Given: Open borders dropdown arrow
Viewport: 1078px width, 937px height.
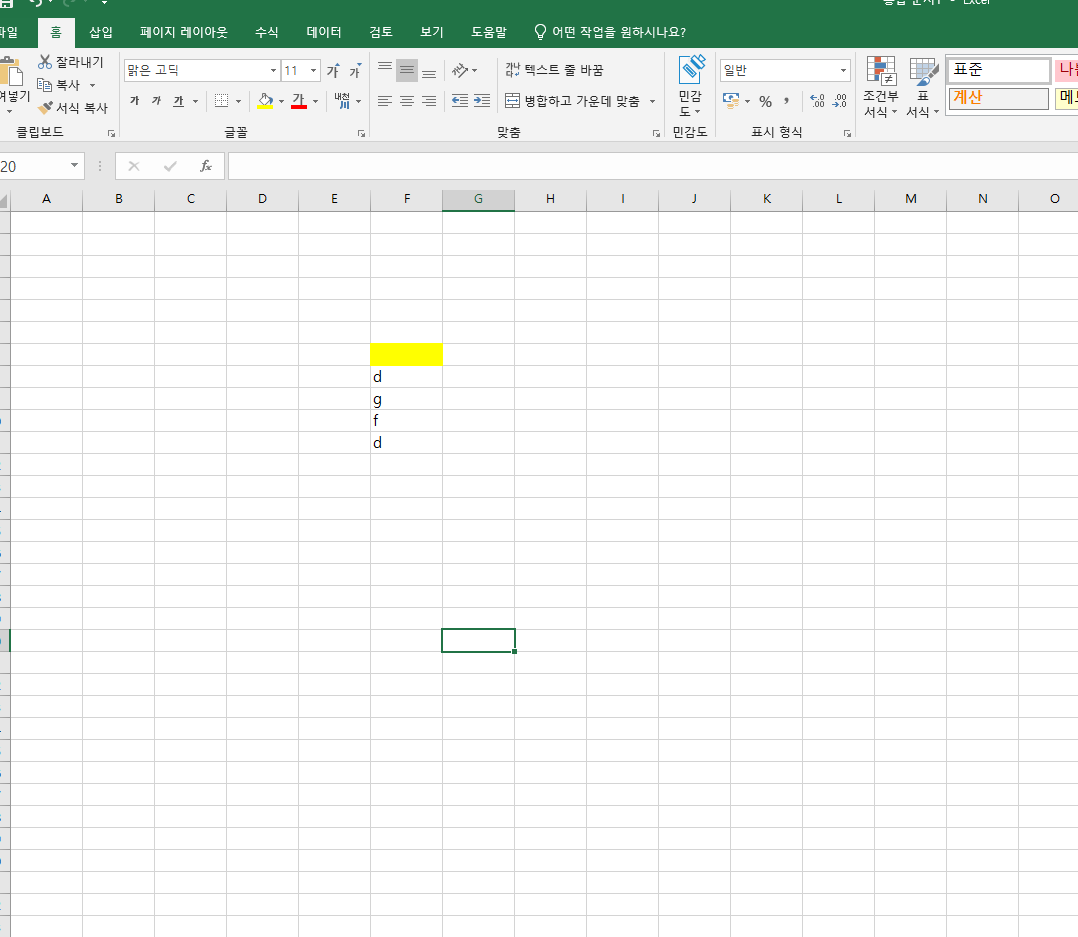Looking at the screenshot, I should (x=238, y=102).
